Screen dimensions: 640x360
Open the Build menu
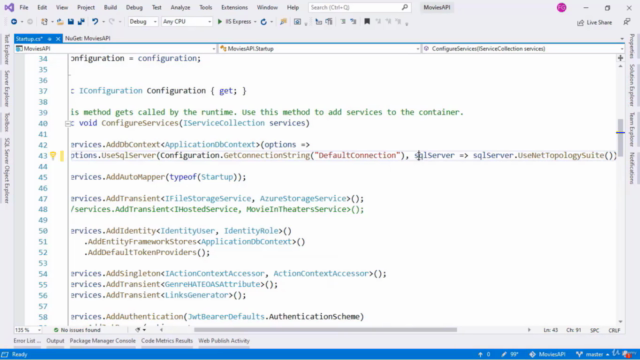pyautogui.click(x=110, y=7)
